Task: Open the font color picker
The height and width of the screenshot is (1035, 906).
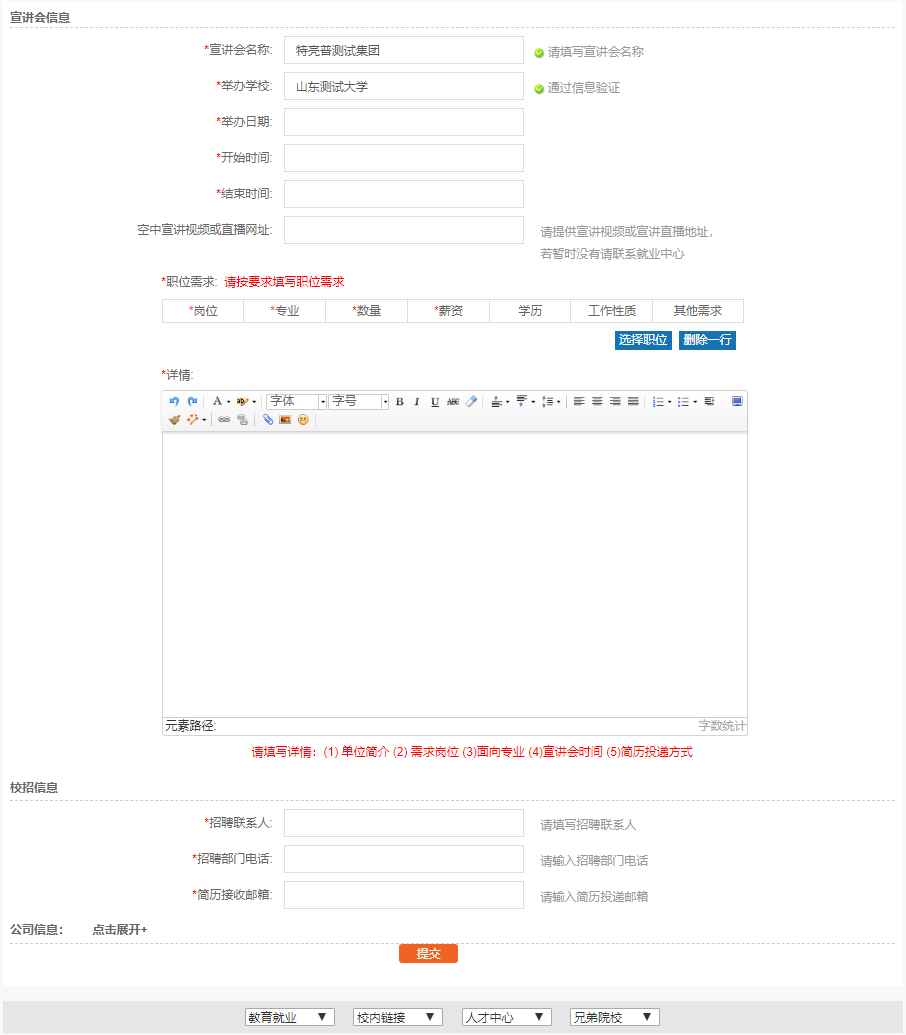Action: (x=218, y=401)
